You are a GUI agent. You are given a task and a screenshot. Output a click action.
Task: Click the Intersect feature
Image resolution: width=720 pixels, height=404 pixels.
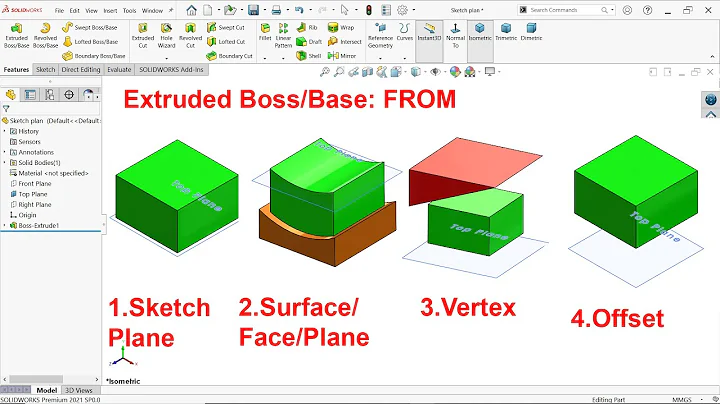pos(345,42)
